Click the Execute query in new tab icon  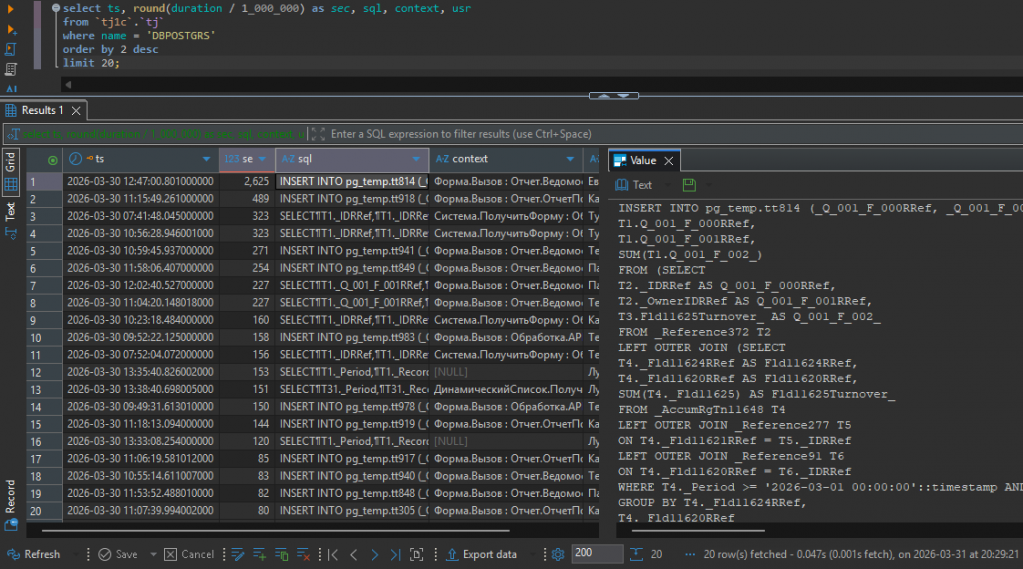point(10,29)
